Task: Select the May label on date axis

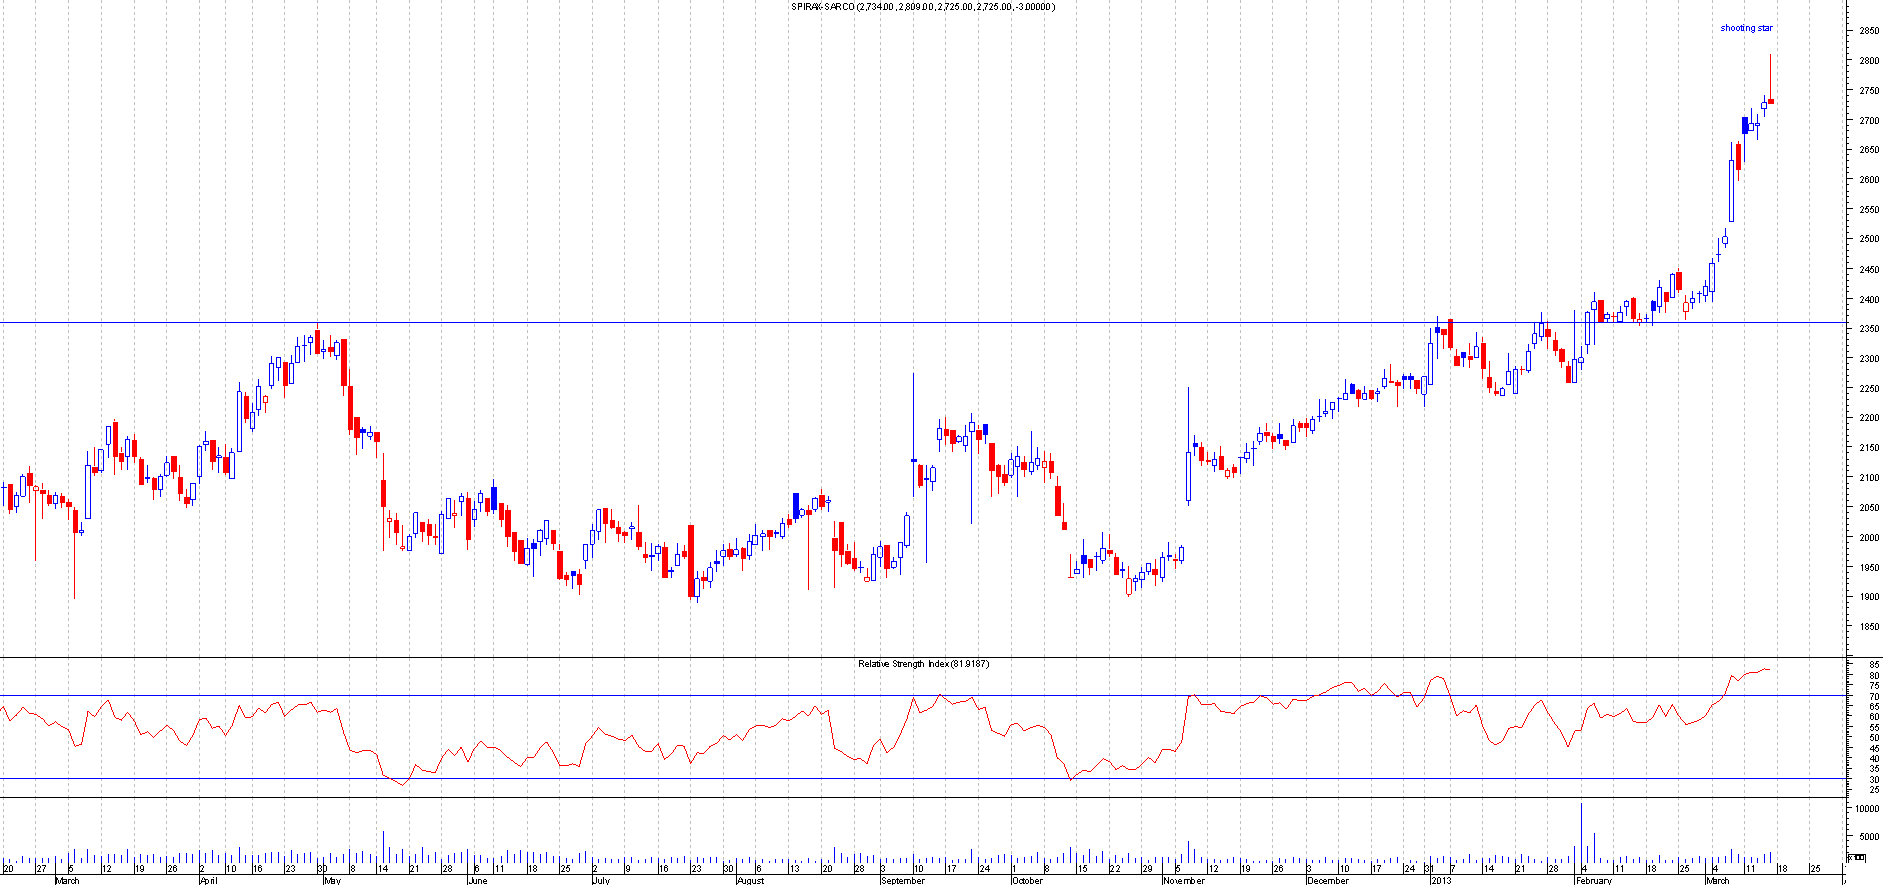Action: click(x=331, y=881)
